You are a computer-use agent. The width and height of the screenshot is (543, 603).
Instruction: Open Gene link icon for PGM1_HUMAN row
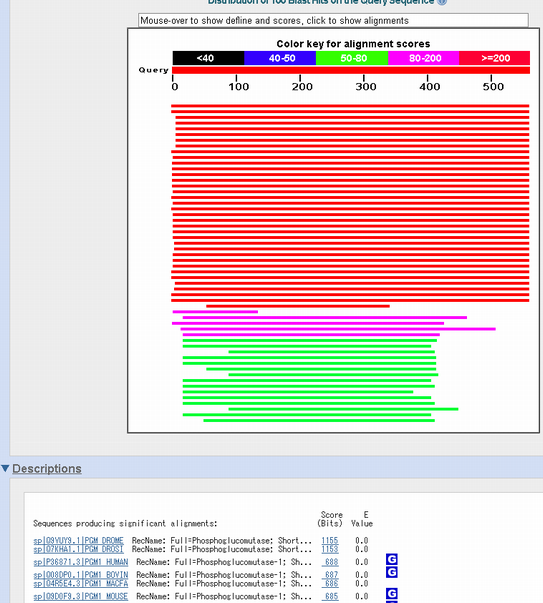(391, 559)
